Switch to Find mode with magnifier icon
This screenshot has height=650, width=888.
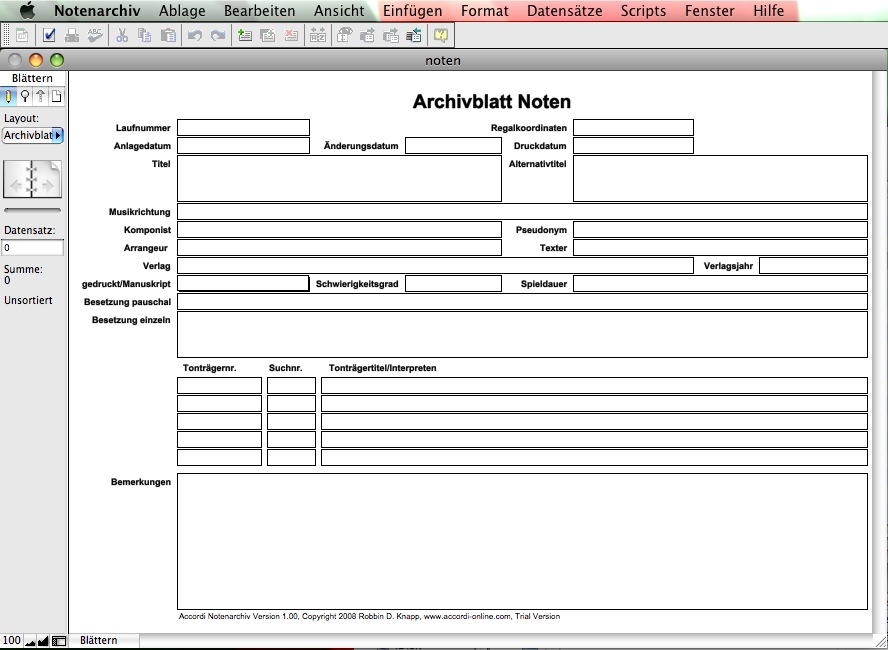24,96
